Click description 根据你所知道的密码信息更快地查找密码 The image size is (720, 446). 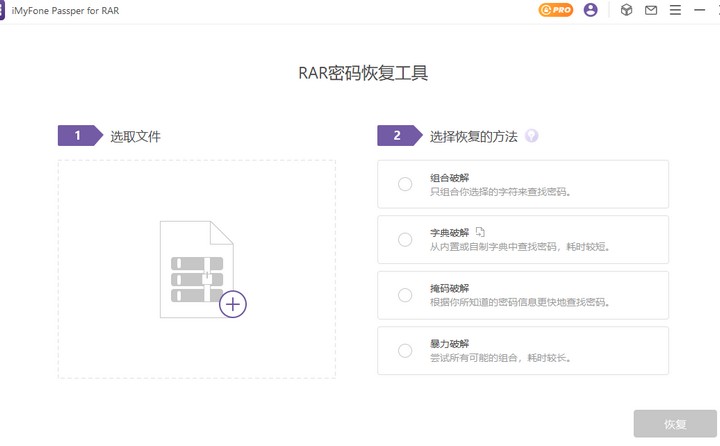(x=520, y=302)
